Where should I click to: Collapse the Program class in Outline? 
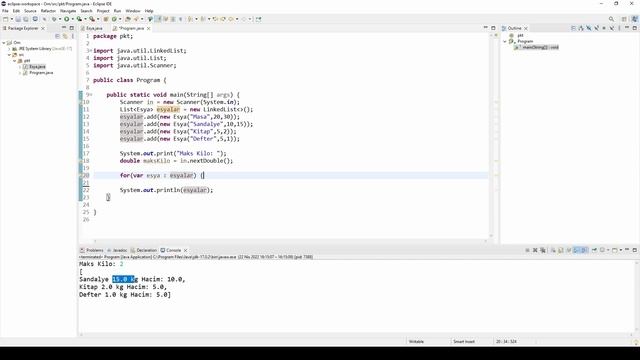(505, 41)
